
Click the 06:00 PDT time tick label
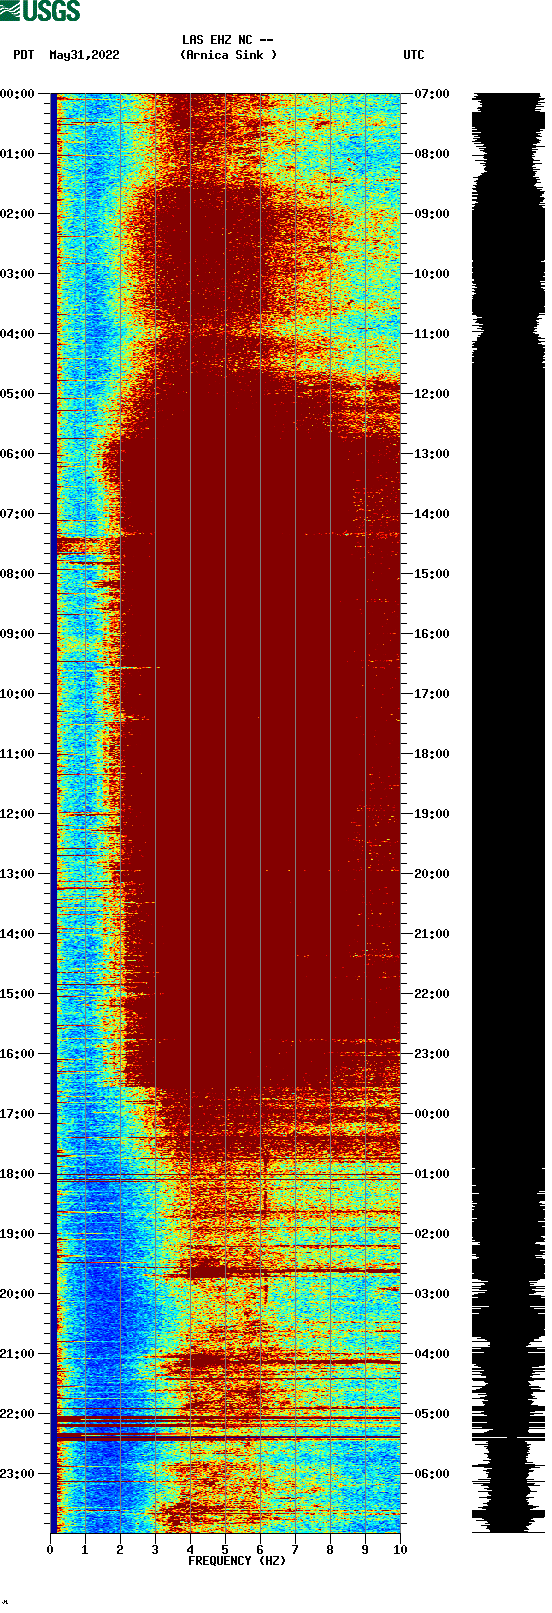pos(17,454)
